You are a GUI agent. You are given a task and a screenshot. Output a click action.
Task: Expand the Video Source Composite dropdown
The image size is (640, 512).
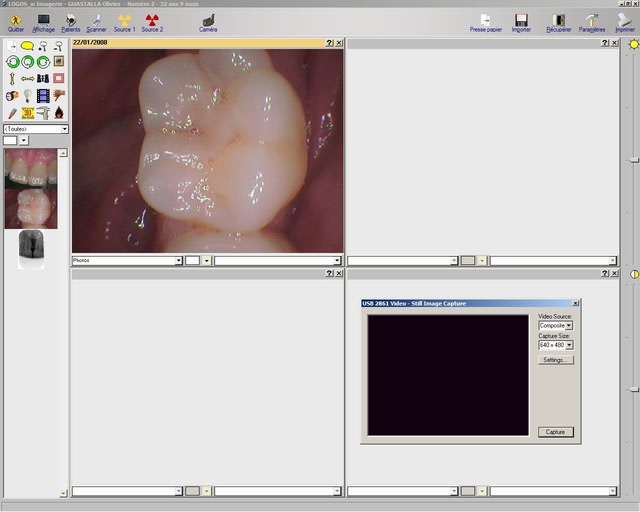(x=569, y=325)
